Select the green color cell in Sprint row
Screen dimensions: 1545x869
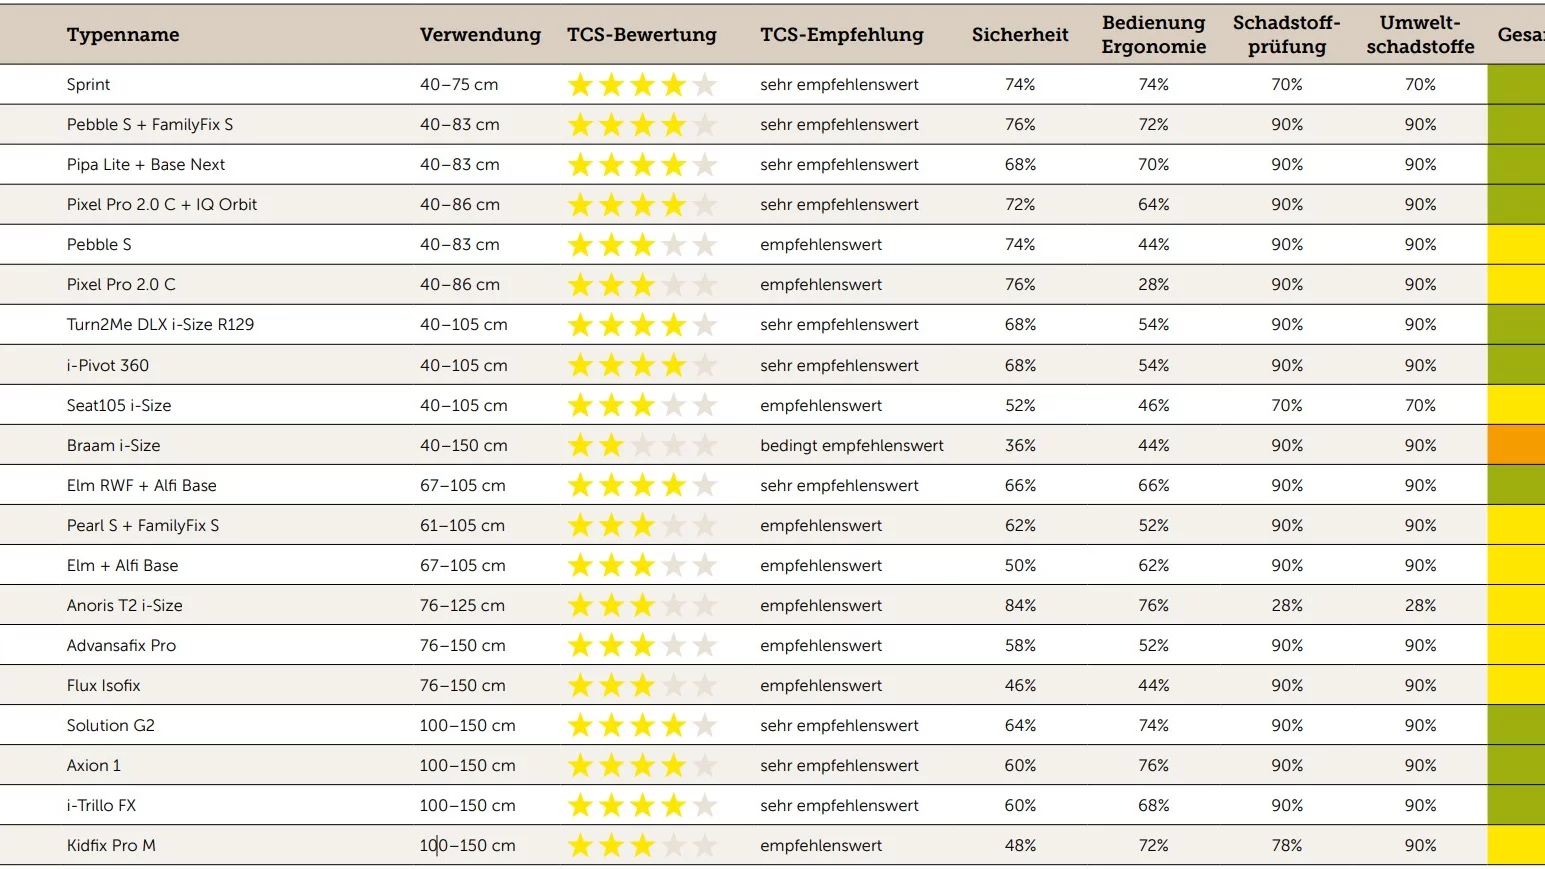(x=1516, y=85)
